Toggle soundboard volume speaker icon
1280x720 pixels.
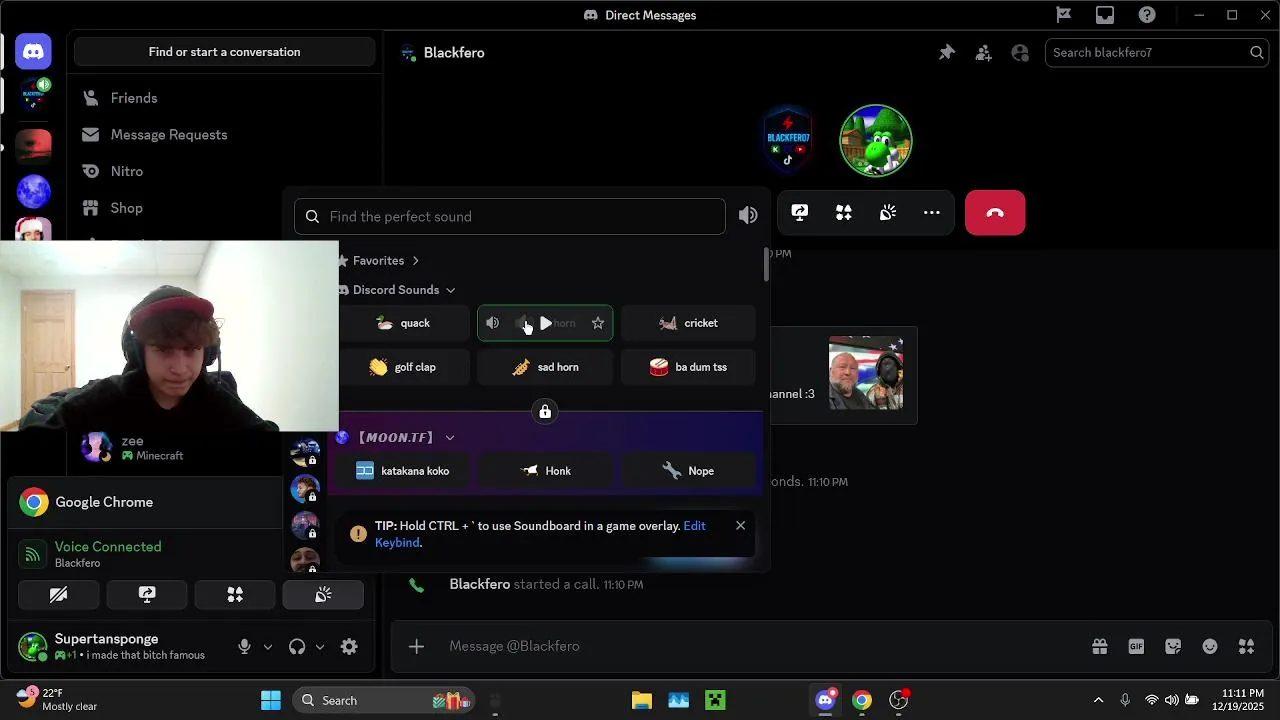(x=748, y=215)
